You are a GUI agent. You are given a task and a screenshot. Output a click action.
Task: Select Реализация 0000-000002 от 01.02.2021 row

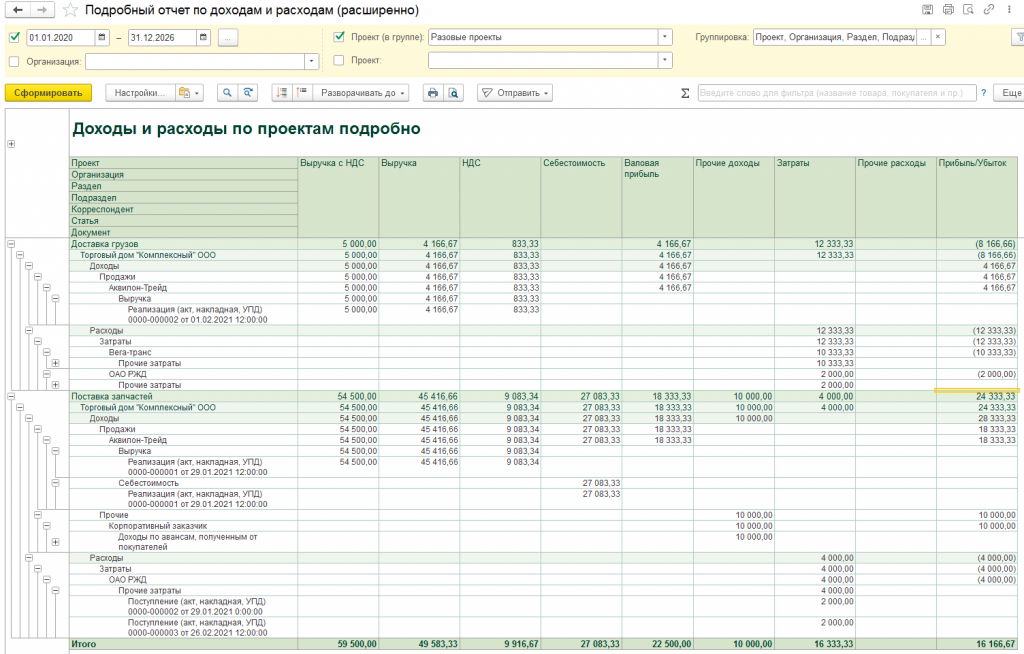pyautogui.click(x=197, y=315)
